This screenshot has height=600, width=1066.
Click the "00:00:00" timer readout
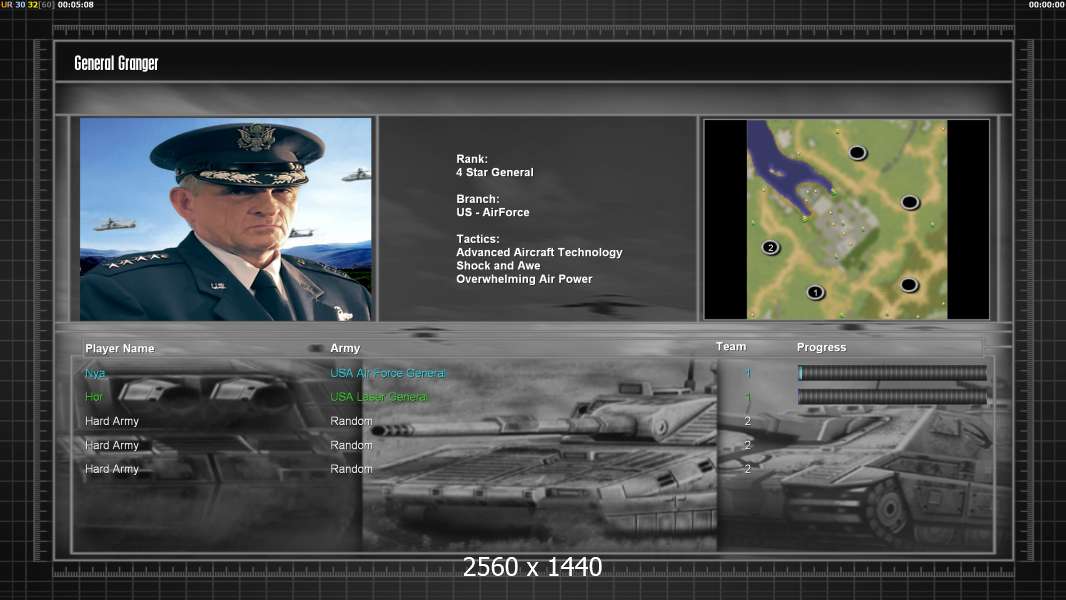[1047, 5]
